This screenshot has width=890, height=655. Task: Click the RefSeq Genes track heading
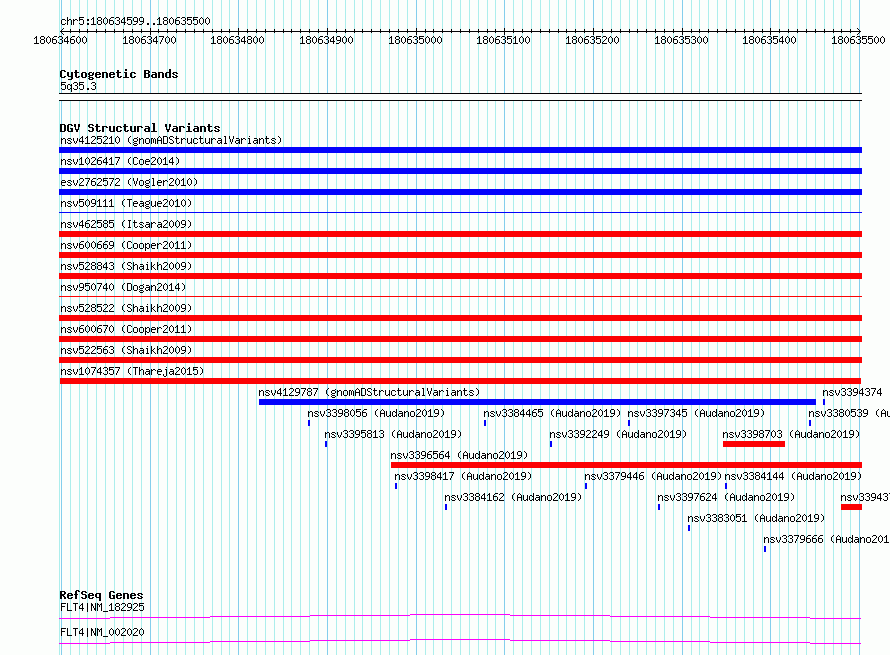(x=102, y=595)
